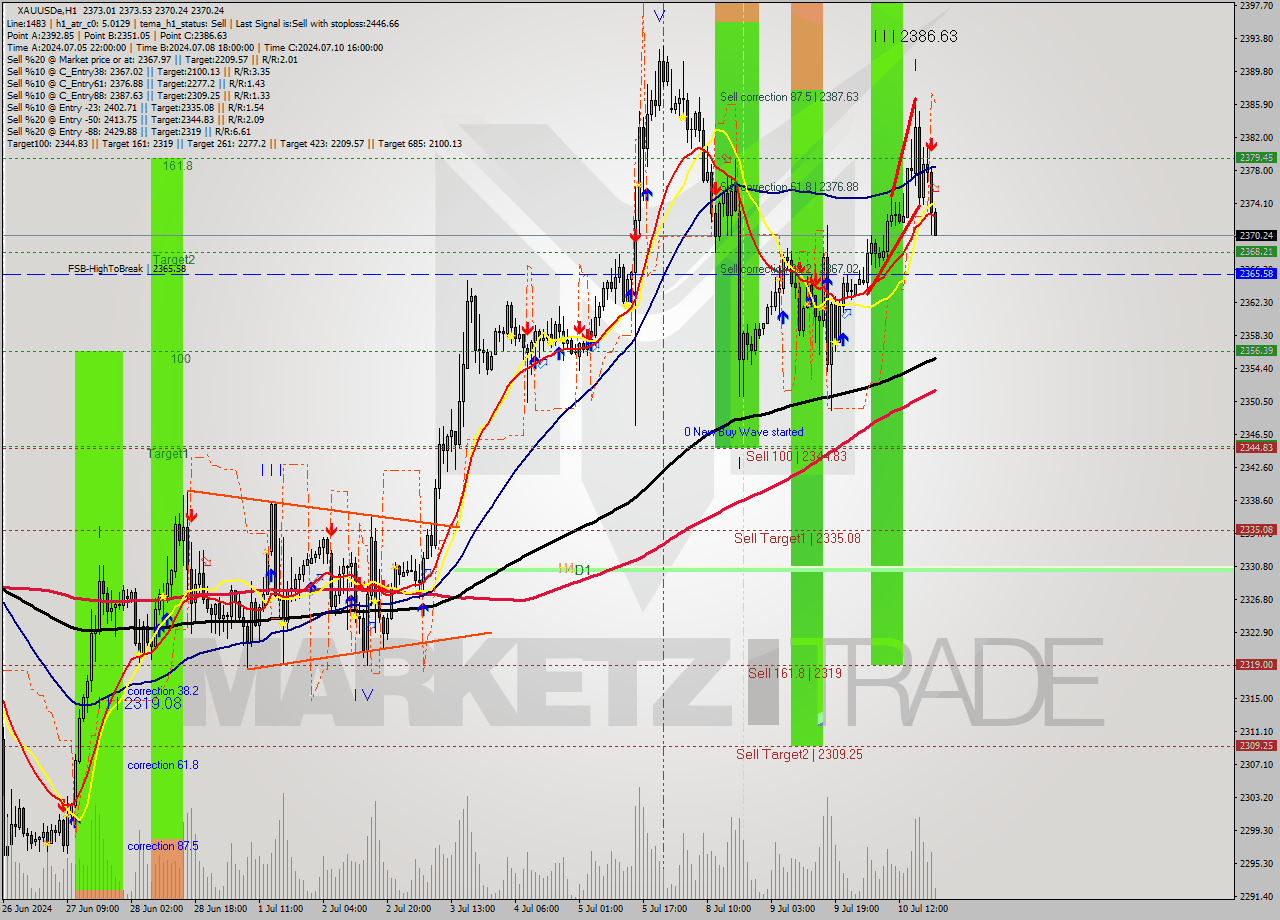Image resolution: width=1280 pixels, height=920 pixels.
Task: Click the green price tag 2368.21
Action: pos(1256,251)
